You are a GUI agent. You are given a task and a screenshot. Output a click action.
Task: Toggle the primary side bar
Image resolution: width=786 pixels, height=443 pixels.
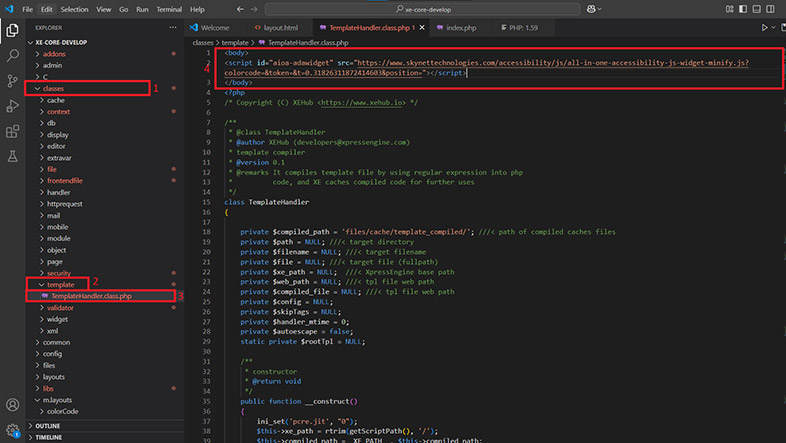[743, 9]
